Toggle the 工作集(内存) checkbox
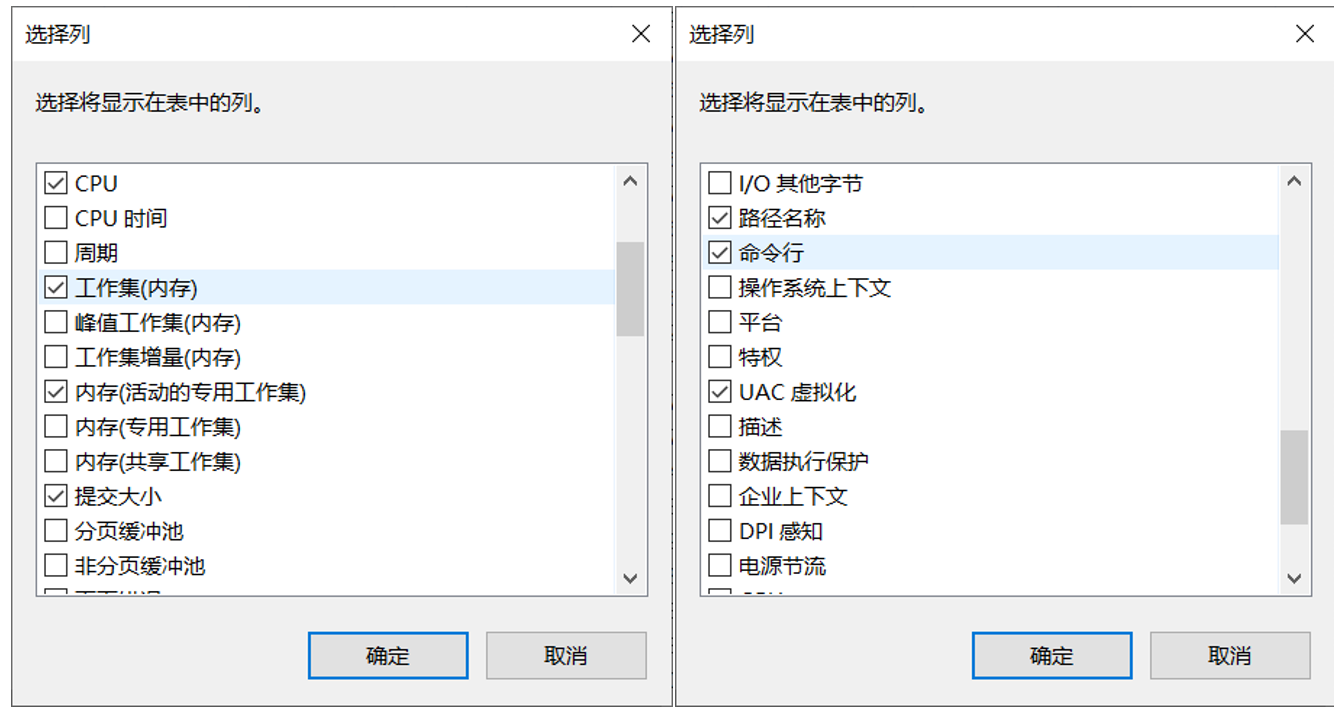The width and height of the screenshot is (1334, 713). (56, 288)
